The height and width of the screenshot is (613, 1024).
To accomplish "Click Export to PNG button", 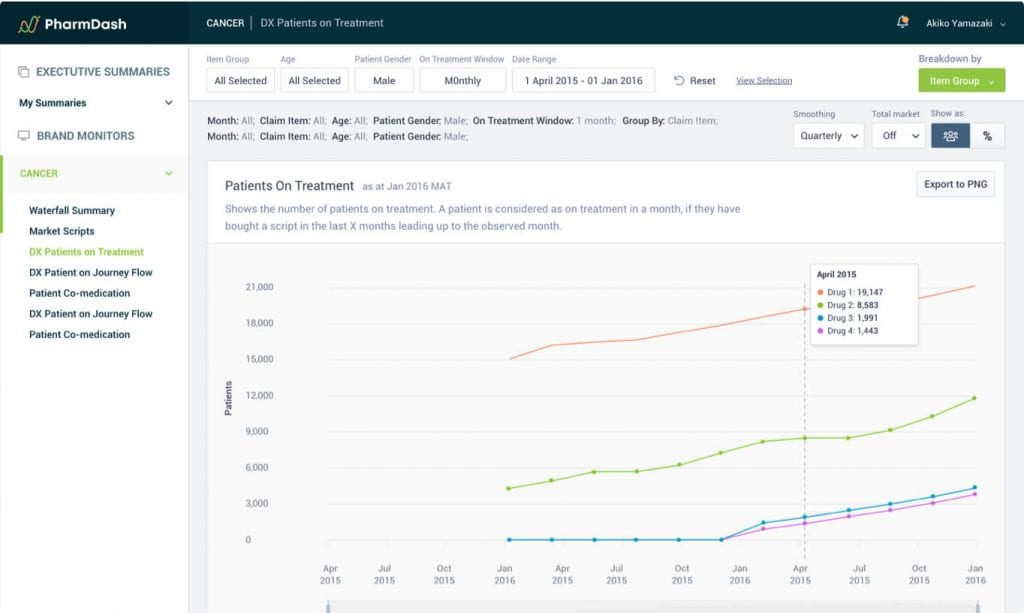I will click(955, 184).
